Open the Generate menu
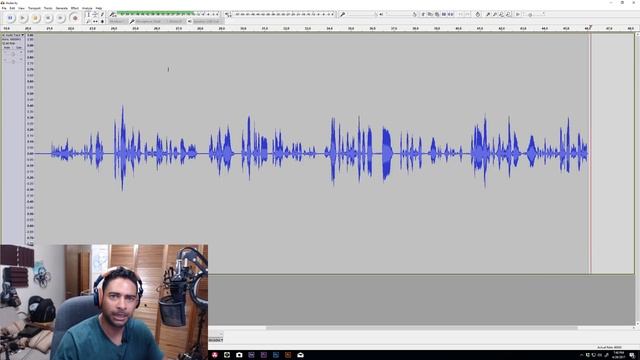The width and height of the screenshot is (640, 360). pos(62,8)
